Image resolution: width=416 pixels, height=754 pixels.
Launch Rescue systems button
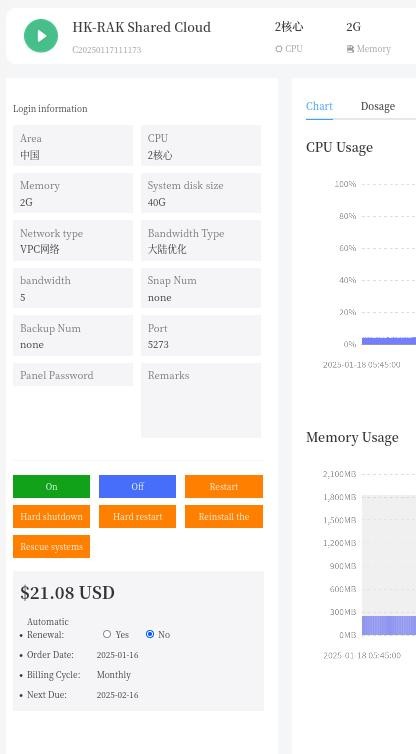pyautogui.click(x=51, y=546)
